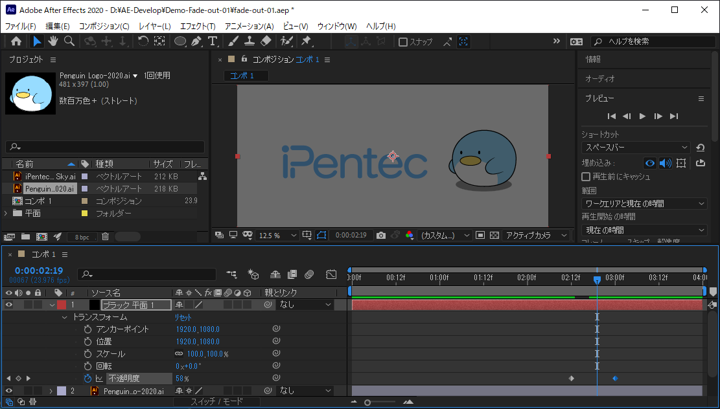Open the 12.5% magnification dropdown
Image resolution: width=720 pixels, height=409 pixels.
(277, 235)
